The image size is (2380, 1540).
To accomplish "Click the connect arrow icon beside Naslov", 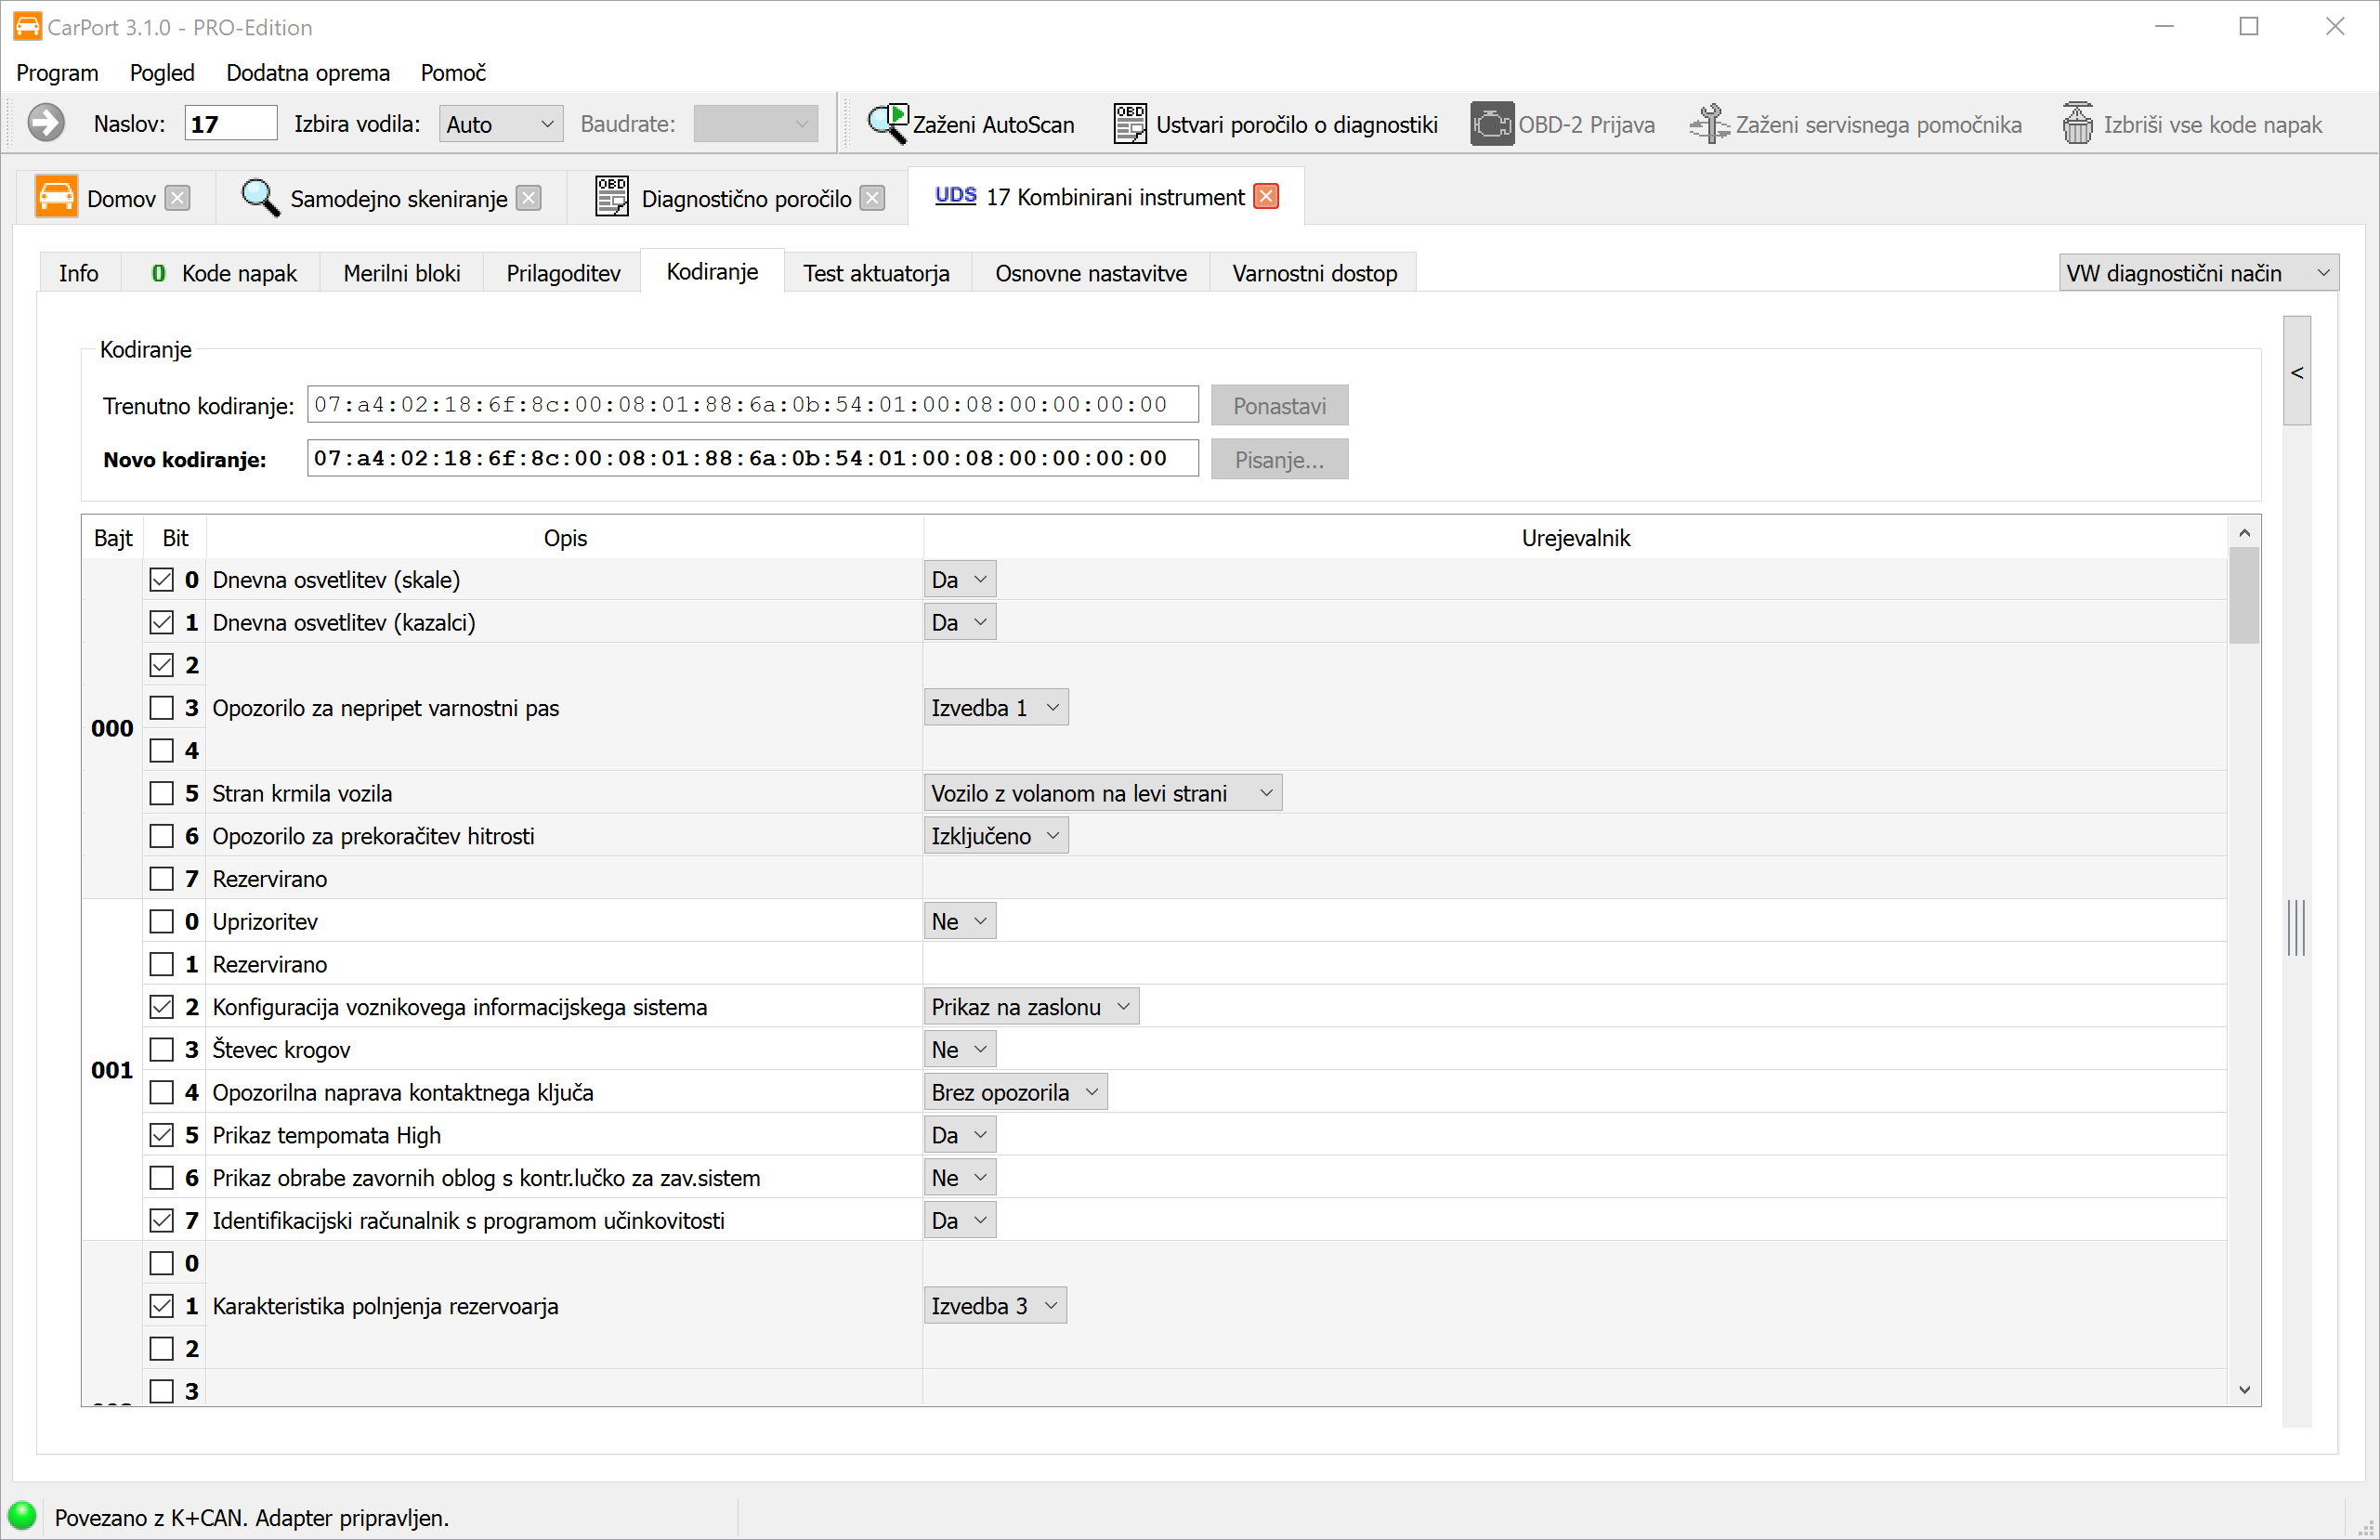I will 46,124.
